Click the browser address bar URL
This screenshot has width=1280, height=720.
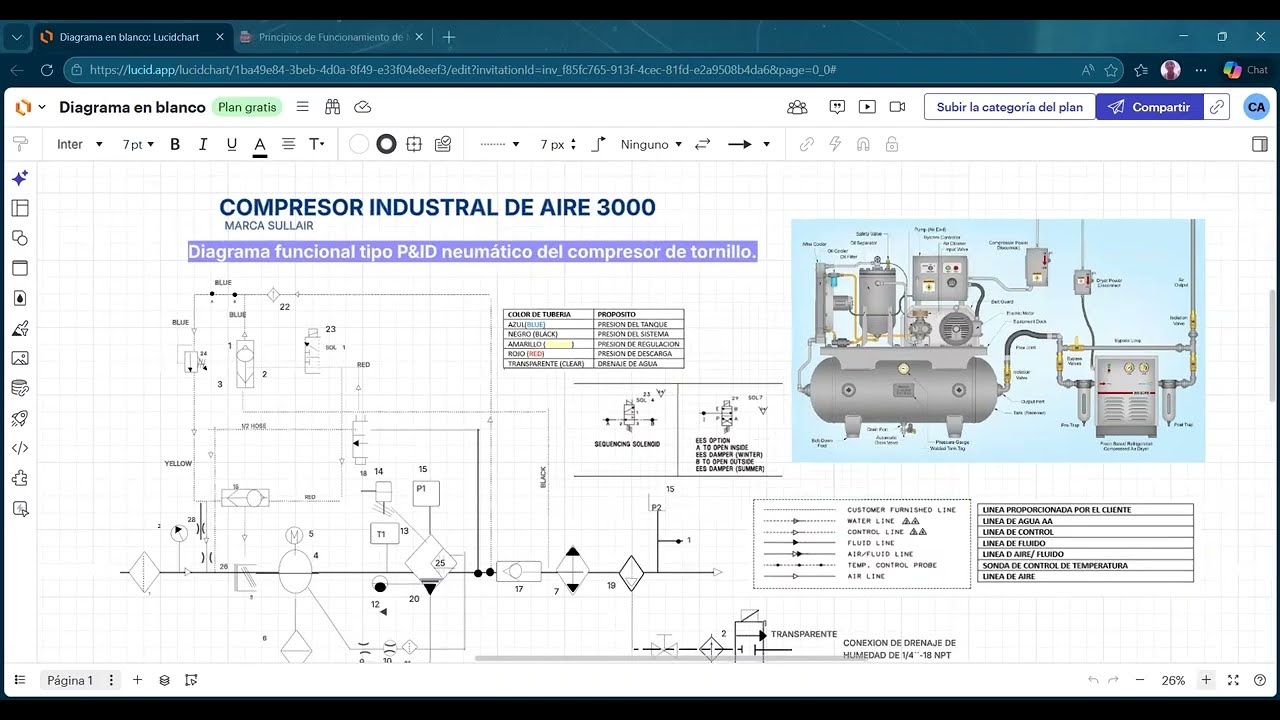point(463,70)
